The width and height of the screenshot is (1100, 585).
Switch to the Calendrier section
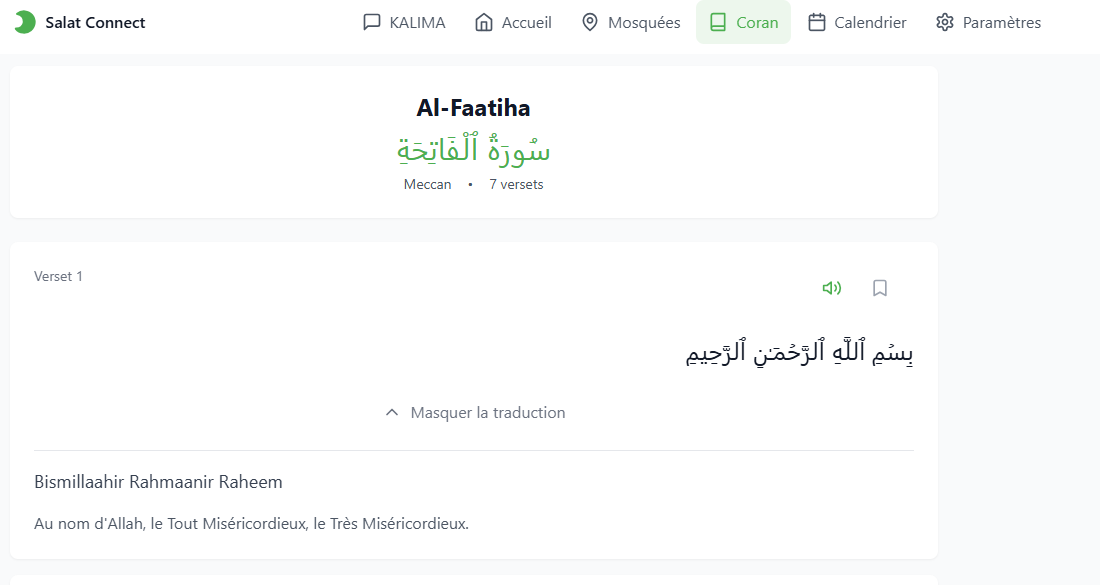(856, 21)
